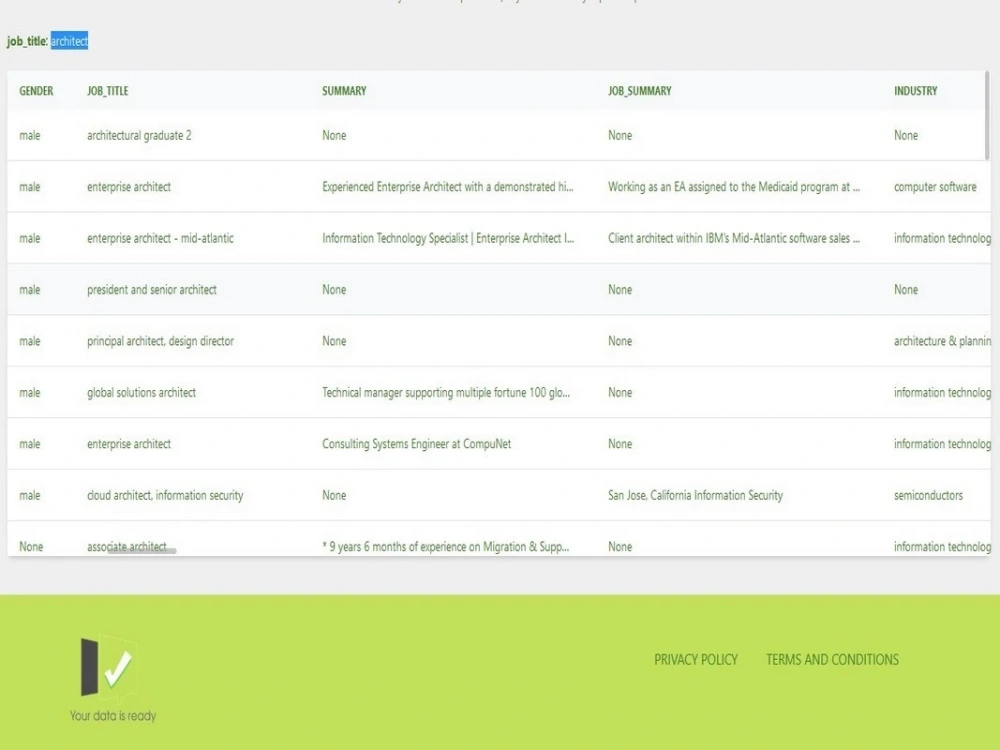Sort by the JOB_TITLE column header
Viewport: 1000px width, 750px height.
pos(108,91)
